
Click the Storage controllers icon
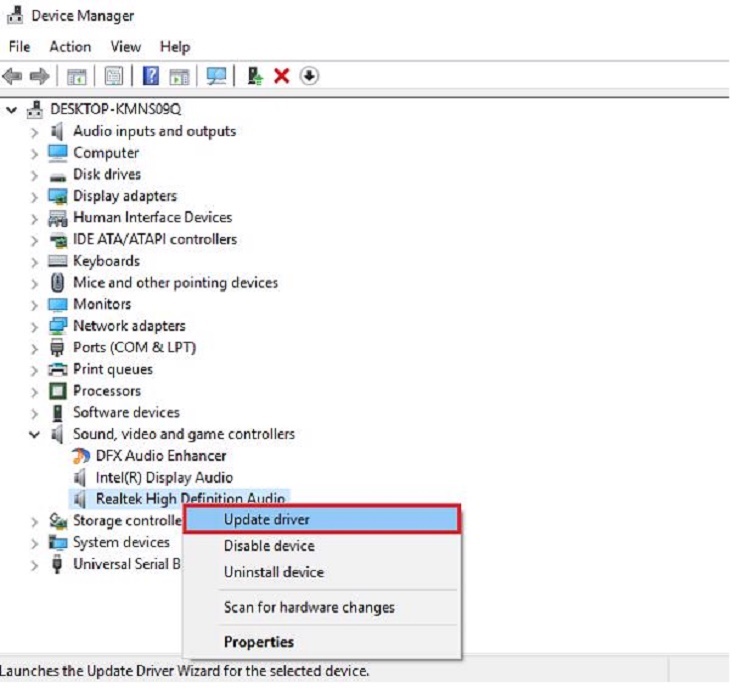[58, 521]
